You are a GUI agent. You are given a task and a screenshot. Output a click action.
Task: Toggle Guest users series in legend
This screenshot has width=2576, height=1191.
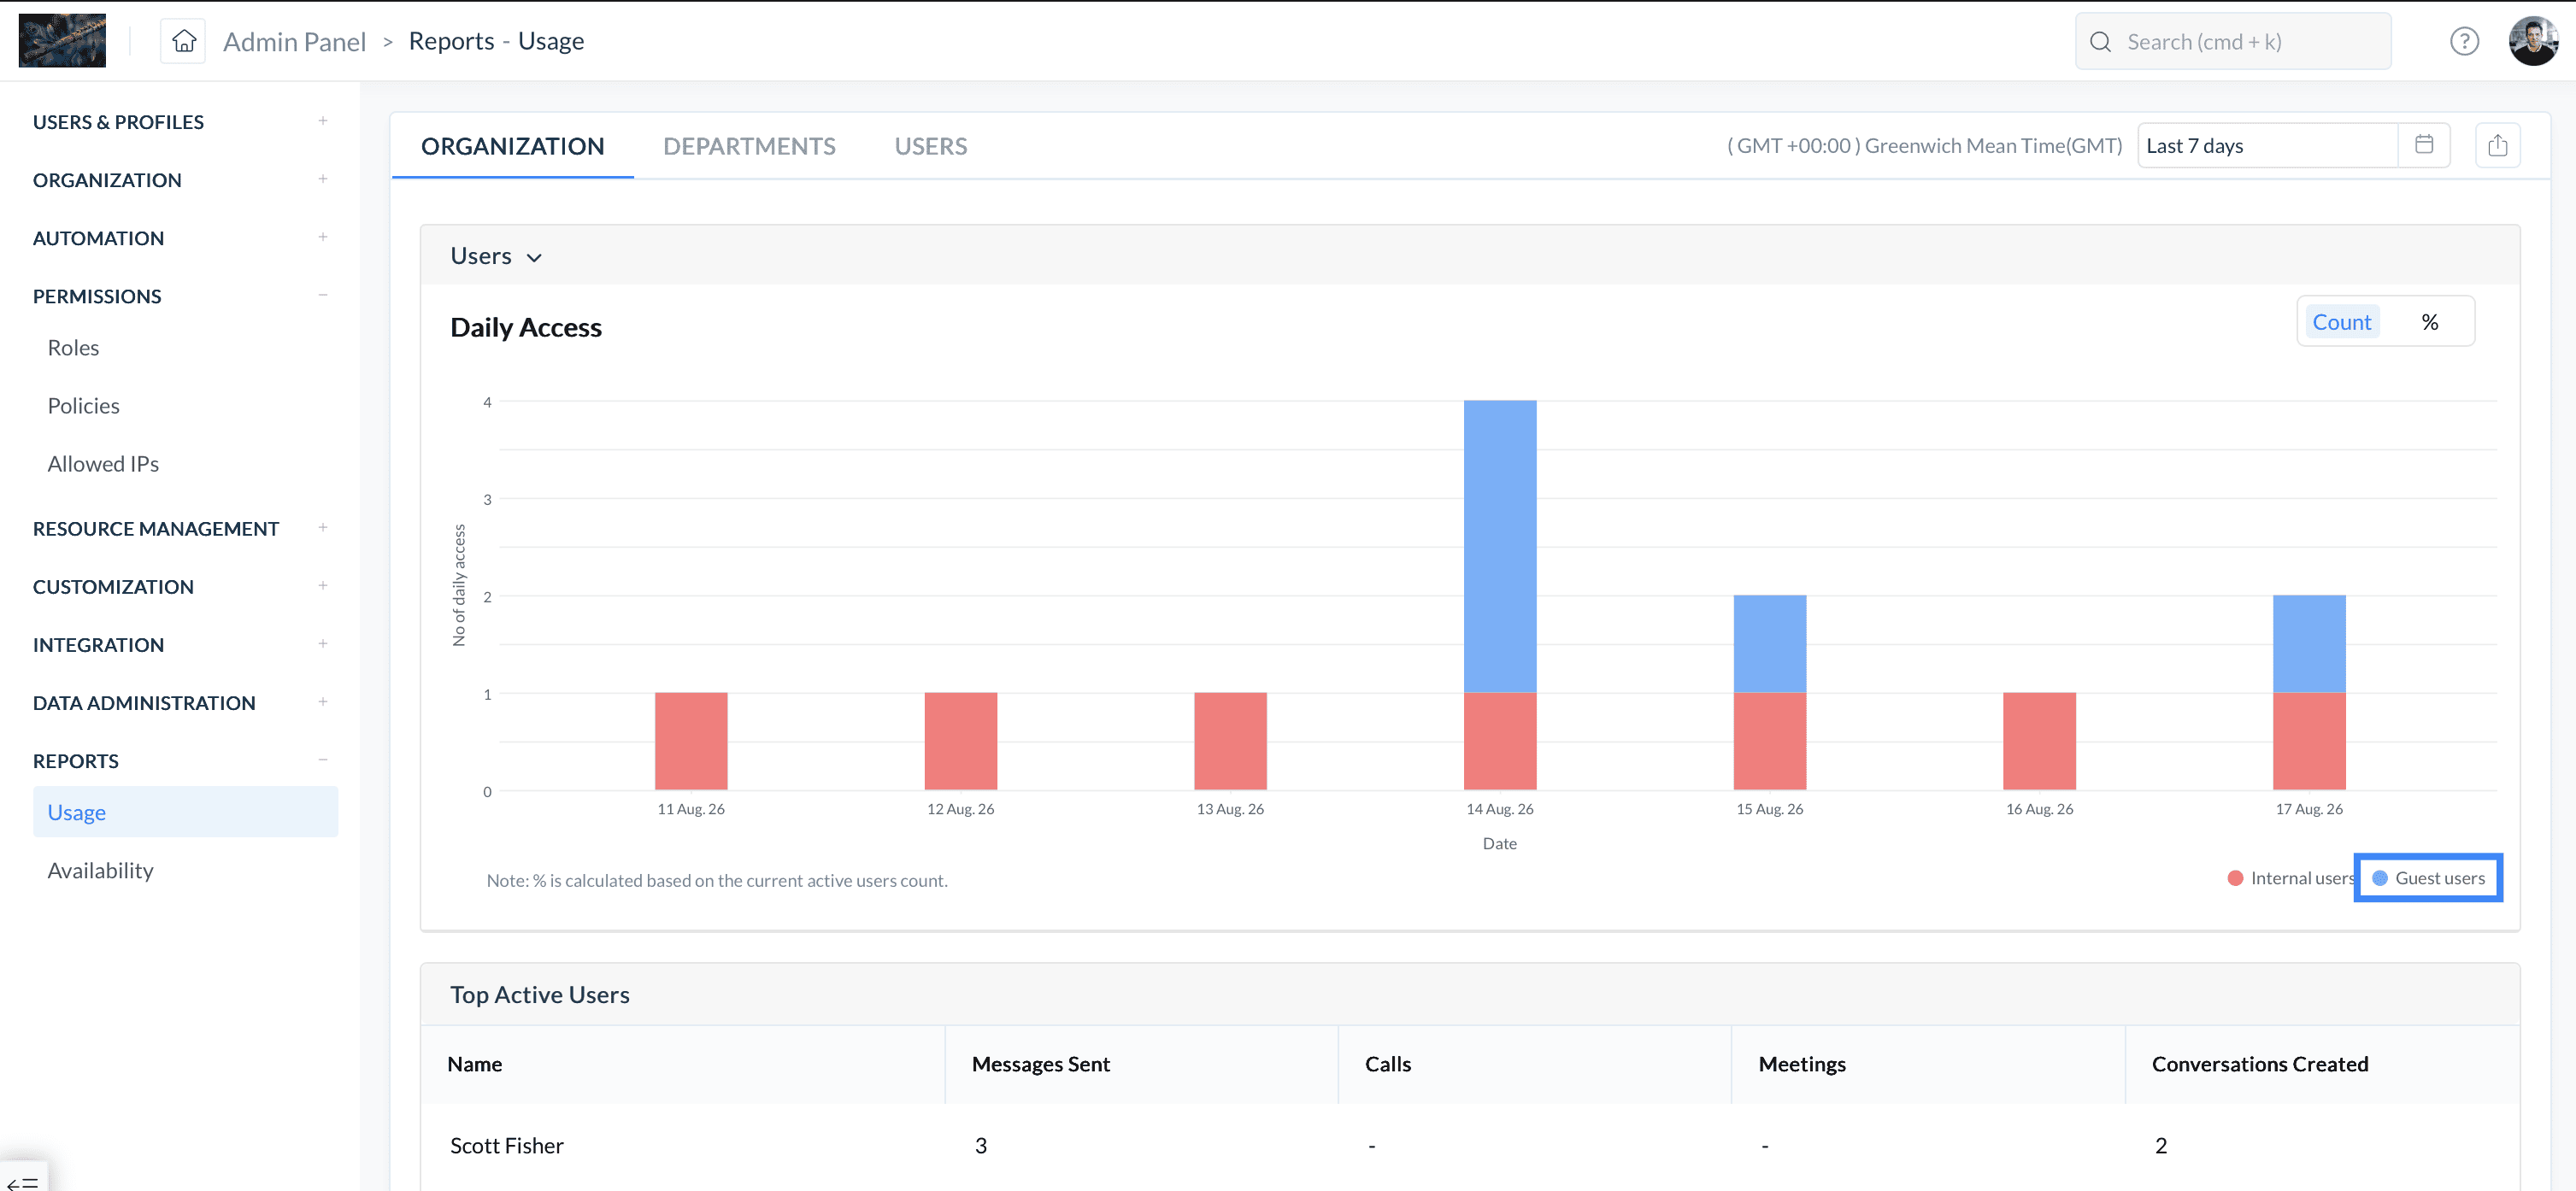[x=2428, y=878]
